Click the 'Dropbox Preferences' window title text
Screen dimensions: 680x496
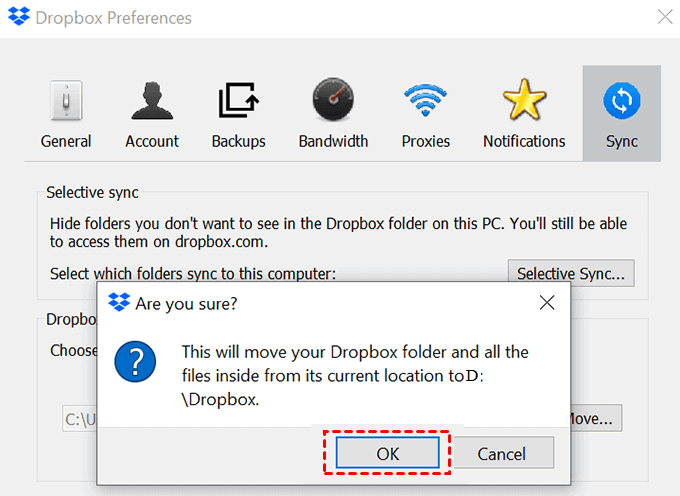(113, 18)
